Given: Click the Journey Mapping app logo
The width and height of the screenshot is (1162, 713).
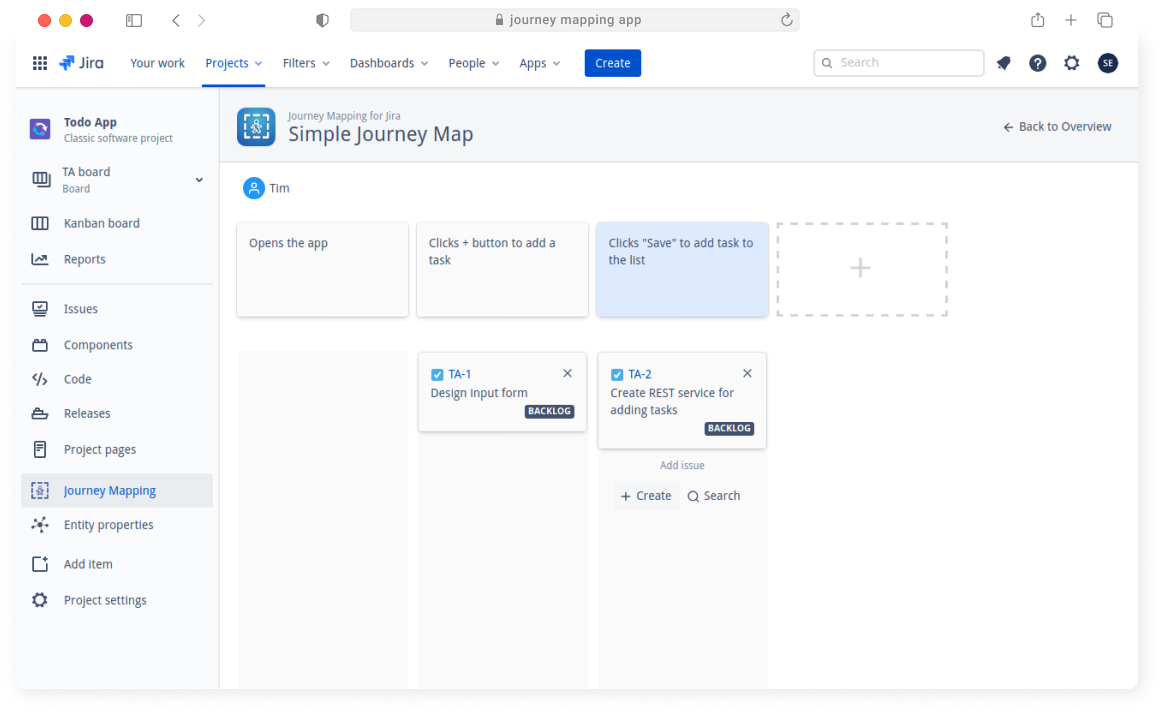Looking at the screenshot, I should click(256, 127).
